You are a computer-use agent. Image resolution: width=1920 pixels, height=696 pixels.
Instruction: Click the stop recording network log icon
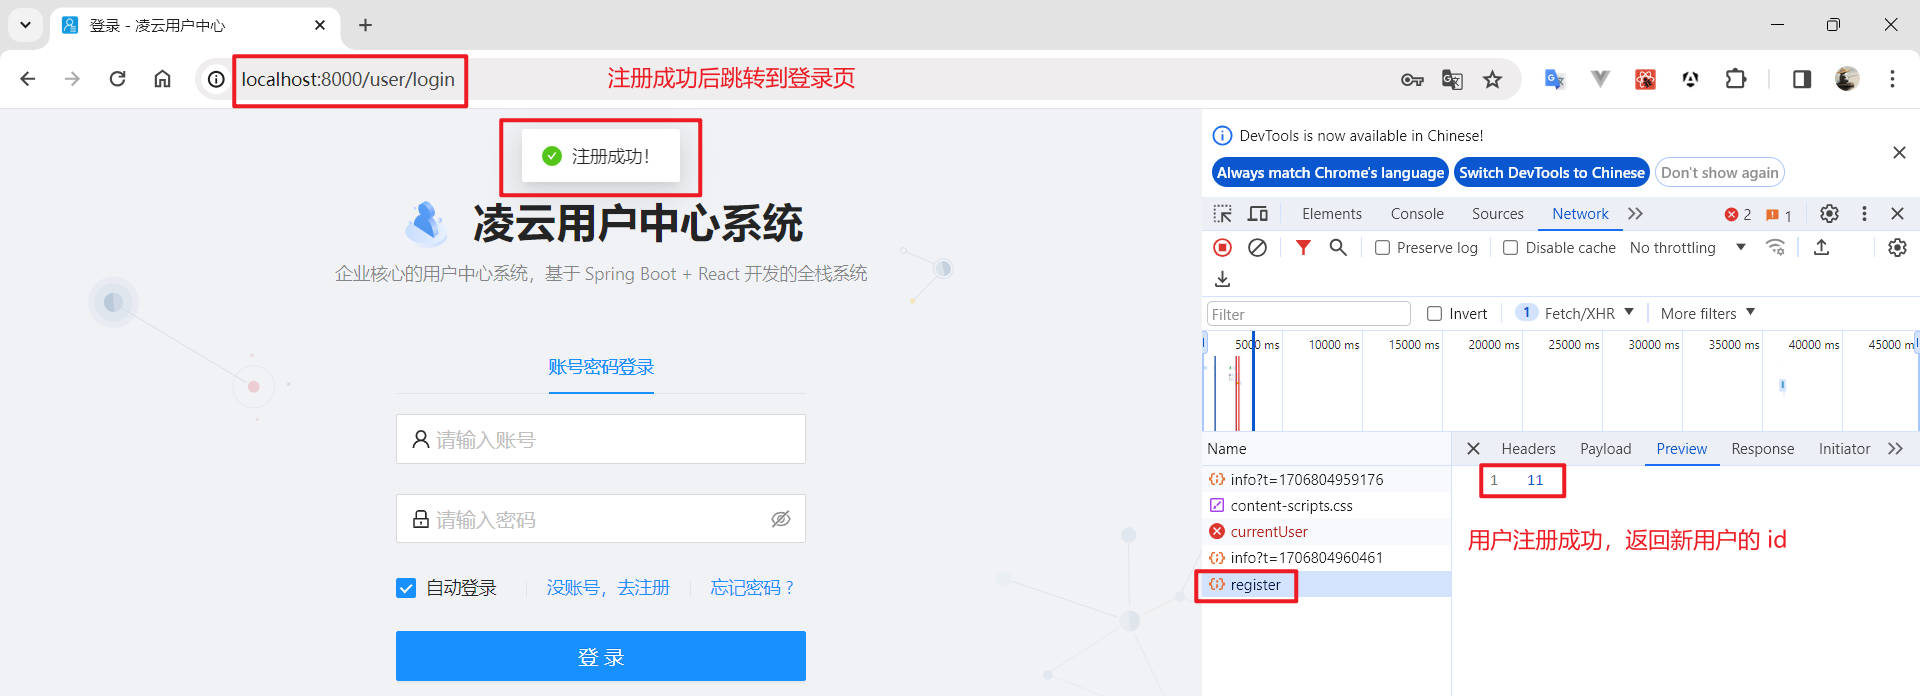[x=1222, y=248]
